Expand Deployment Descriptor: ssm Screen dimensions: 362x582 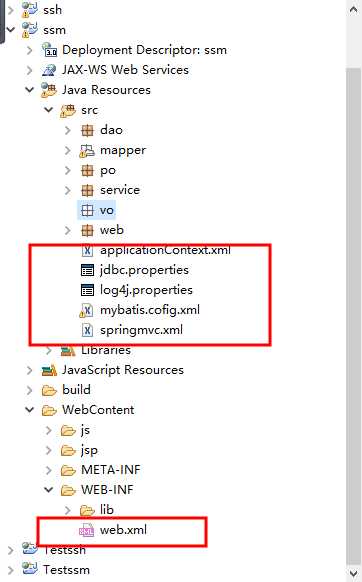(30, 50)
